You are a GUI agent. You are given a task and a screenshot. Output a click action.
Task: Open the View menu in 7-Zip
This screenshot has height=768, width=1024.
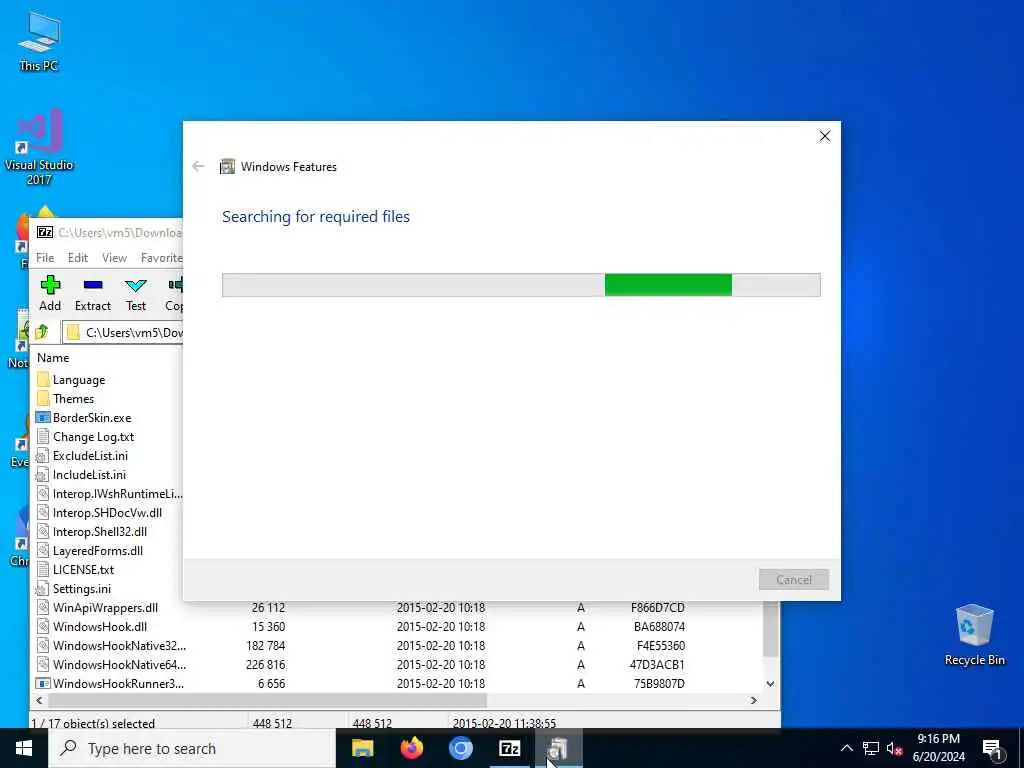tap(114, 258)
